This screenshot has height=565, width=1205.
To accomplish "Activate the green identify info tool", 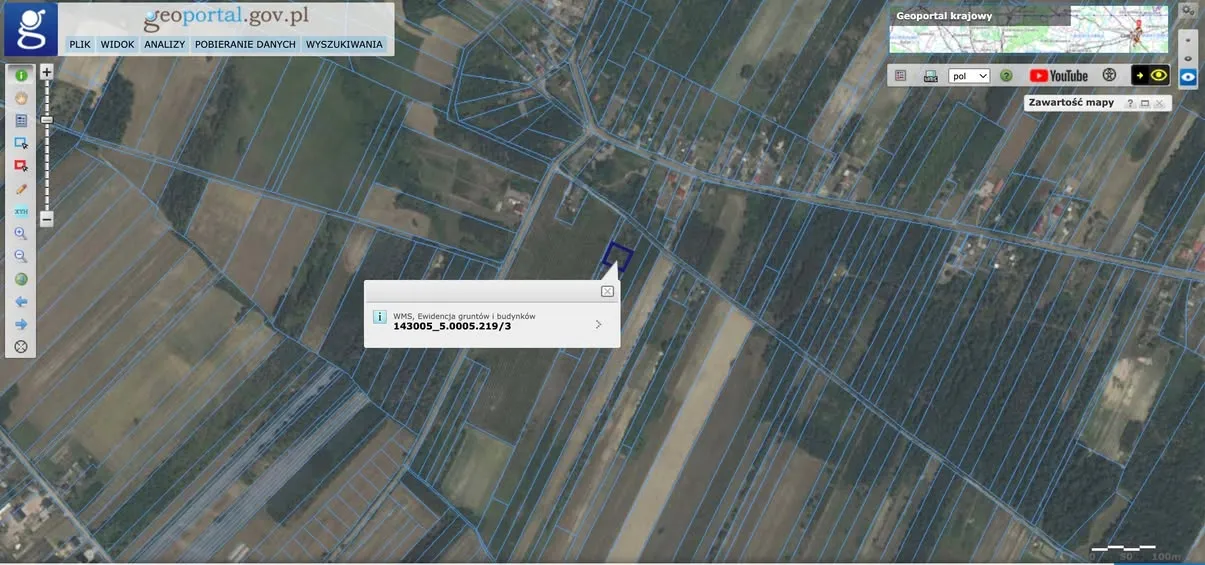I will point(20,75).
